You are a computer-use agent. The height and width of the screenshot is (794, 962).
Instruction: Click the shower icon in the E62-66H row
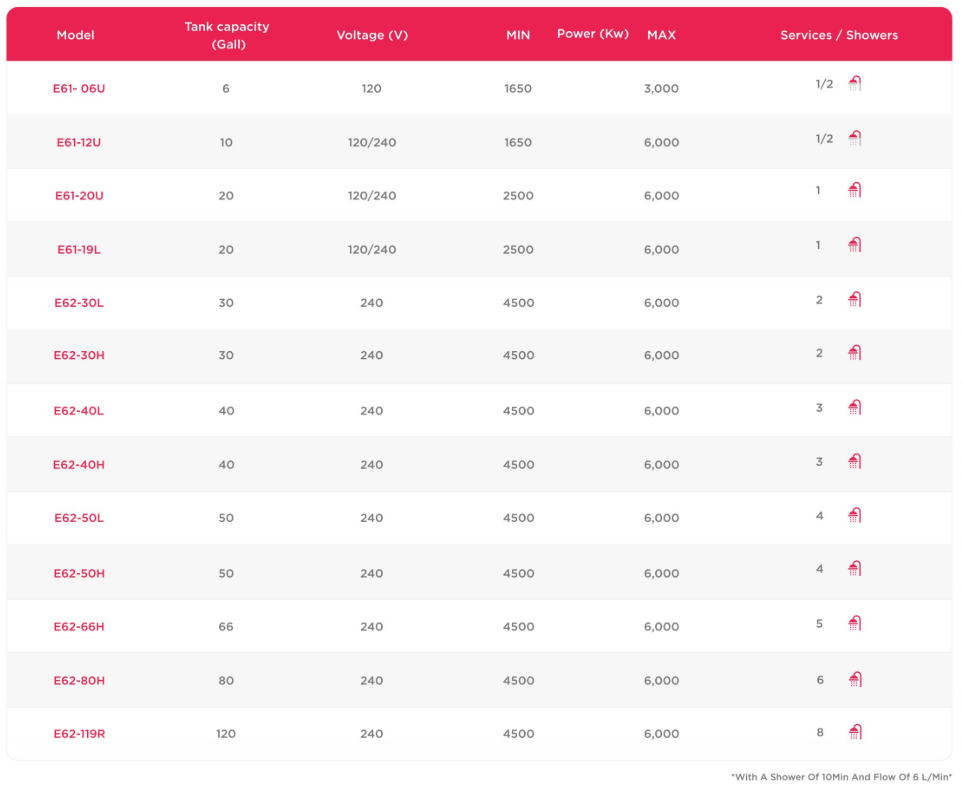point(854,624)
